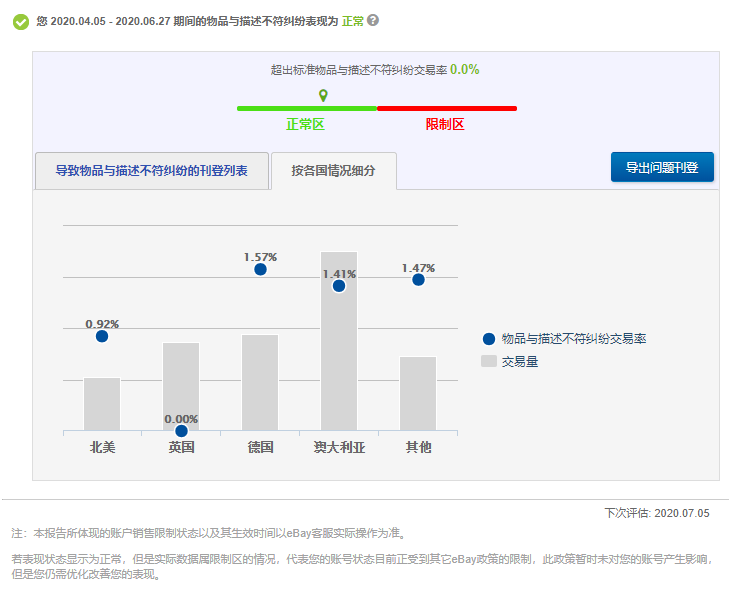Viewport: 729px width, 594px height.
Task: Open the 导致物品与描述不符纠纷的刊登列表 tab
Action: point(152,171)
